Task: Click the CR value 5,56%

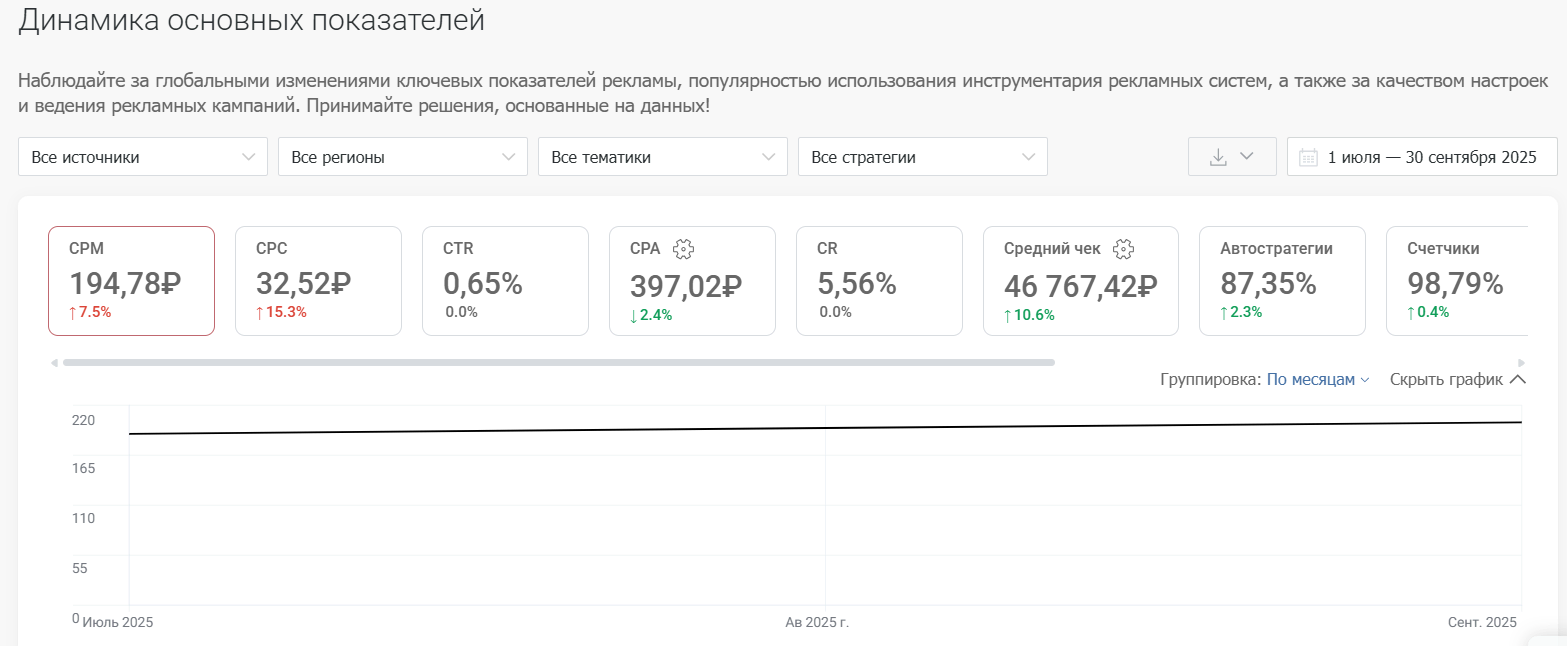Action: 857,284
